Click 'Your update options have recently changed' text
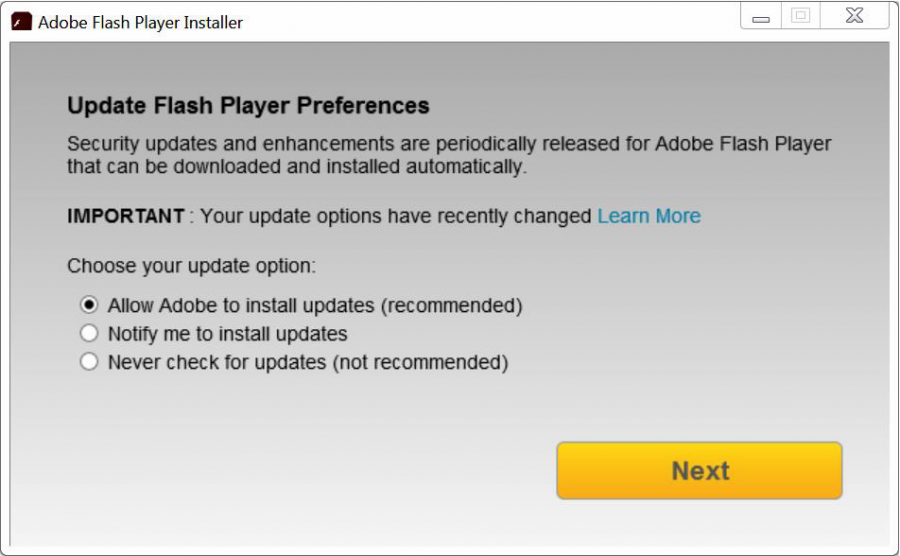The width and height of the screenshot is (900, 556). pyautogui.click(x=396, y=216)
